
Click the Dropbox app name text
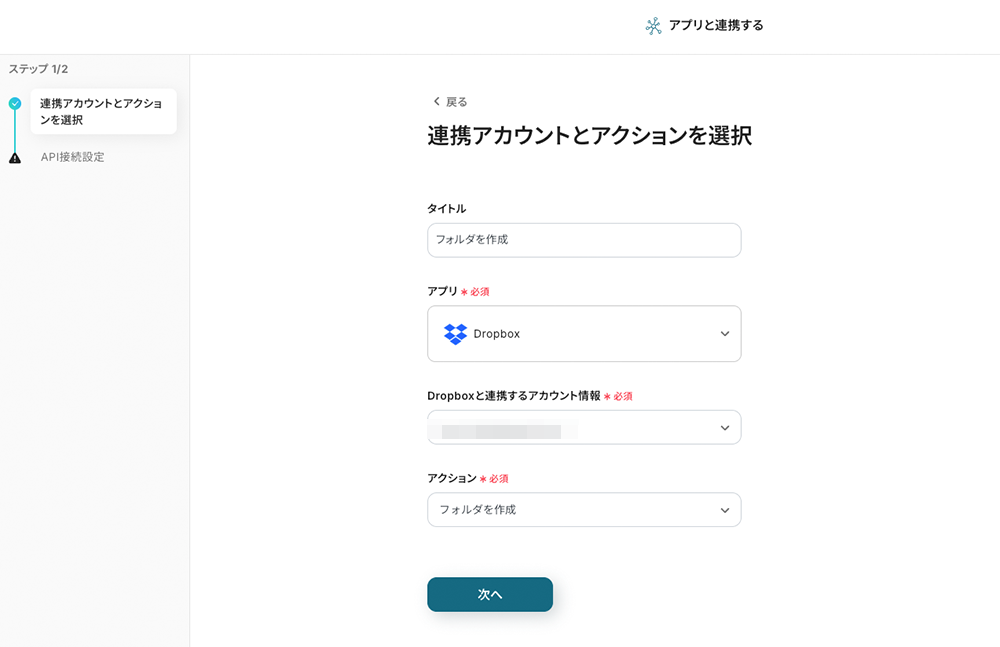pyautogui.click(x=497, y=334)
